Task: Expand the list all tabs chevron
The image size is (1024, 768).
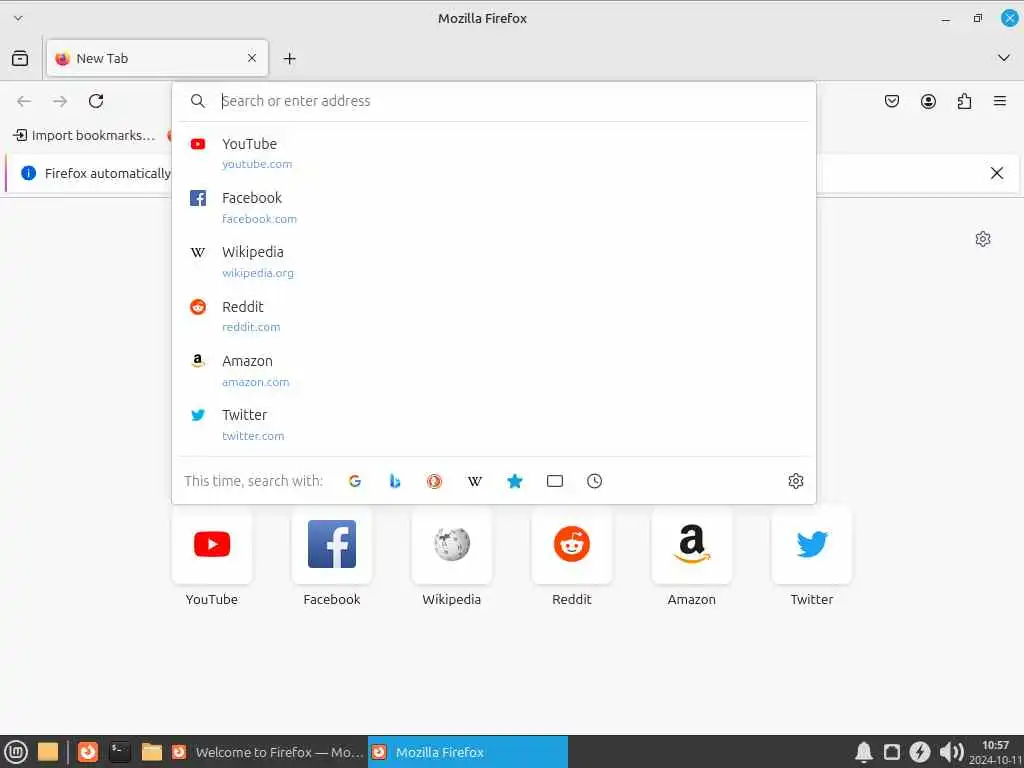Action: [x=1004, y=58]
